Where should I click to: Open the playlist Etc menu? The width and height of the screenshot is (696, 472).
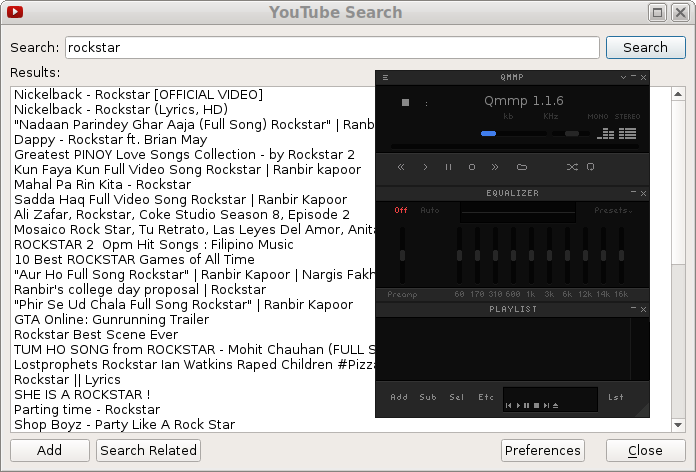[486, 397]
